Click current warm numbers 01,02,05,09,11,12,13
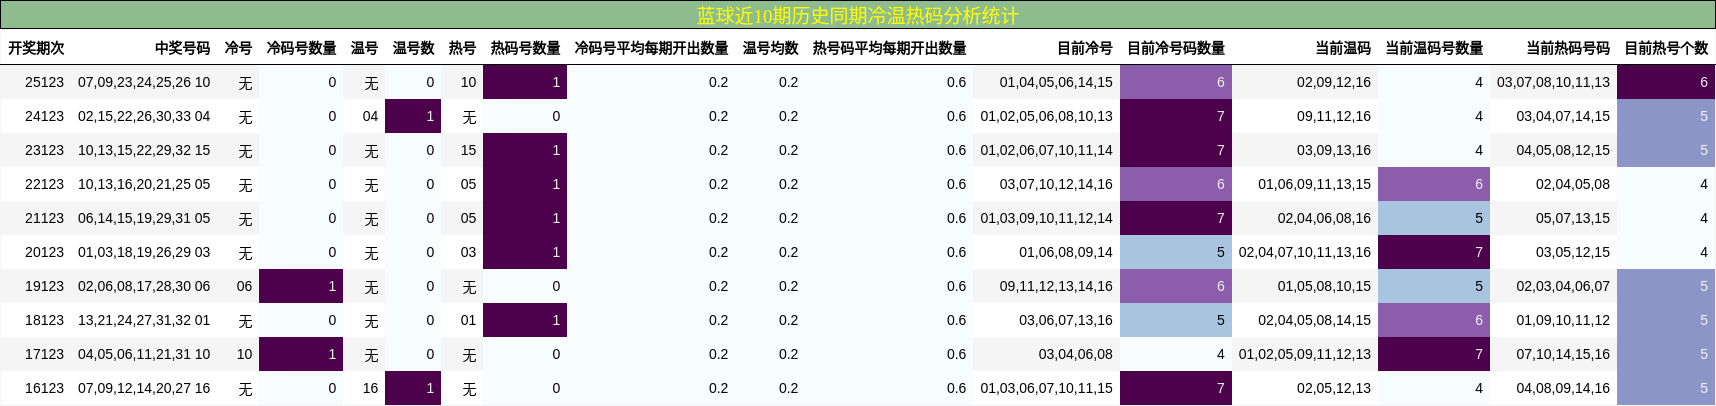Viewport: 1716px width, 406px height. pyautogui.click(x=1305, y=354)
